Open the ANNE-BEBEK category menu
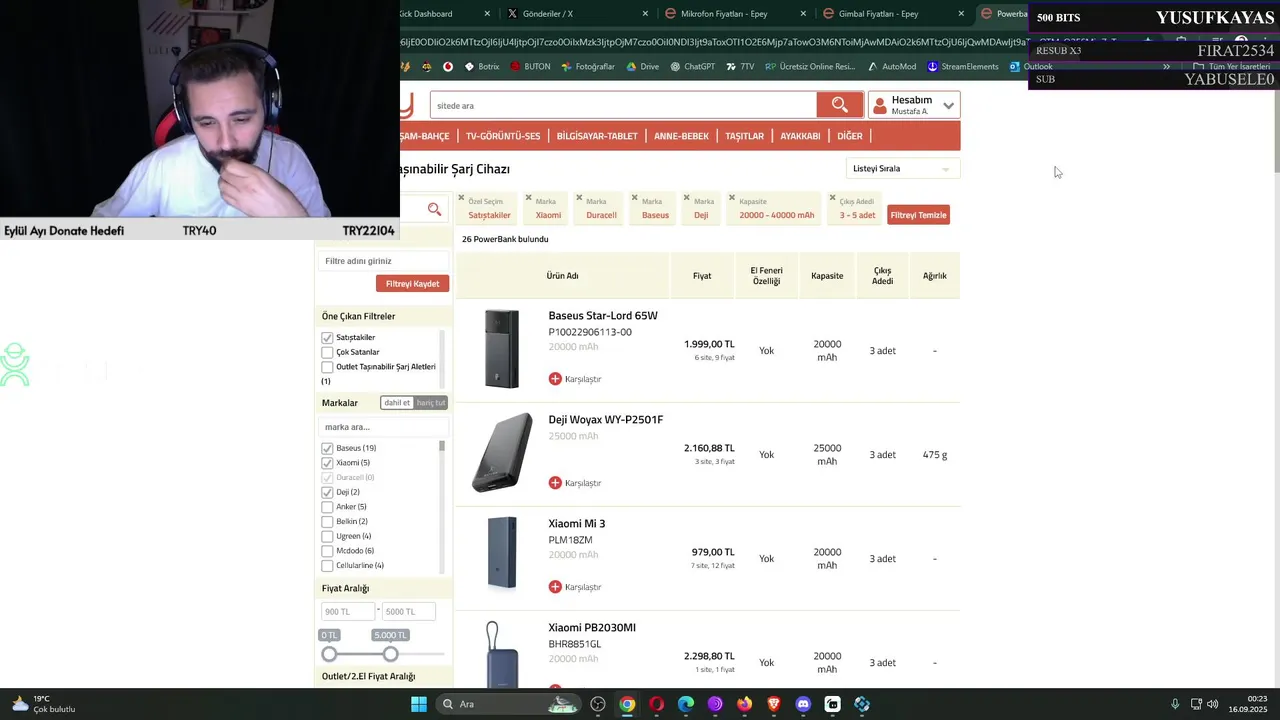Screen dimensions: 1280x720 pyautogui.click(x=681, y=136)
